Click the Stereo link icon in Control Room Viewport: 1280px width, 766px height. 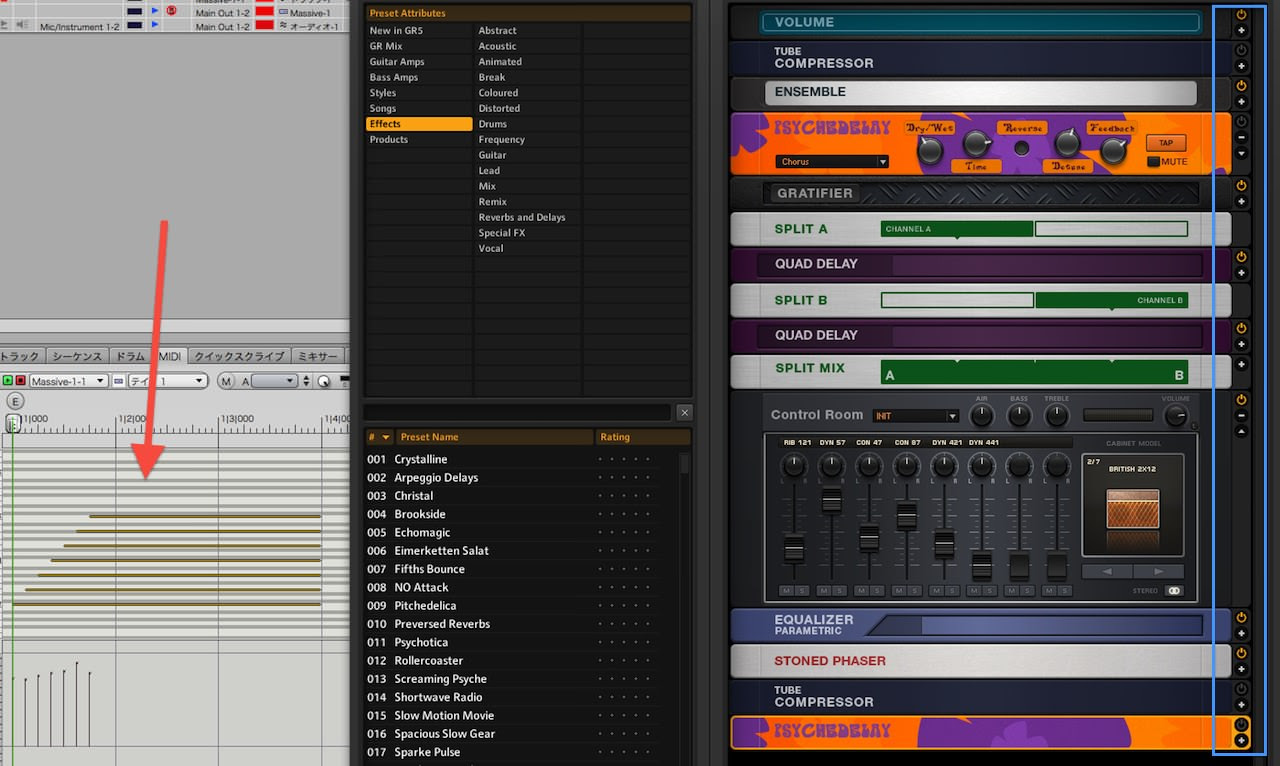click(x=1173, y=591)
